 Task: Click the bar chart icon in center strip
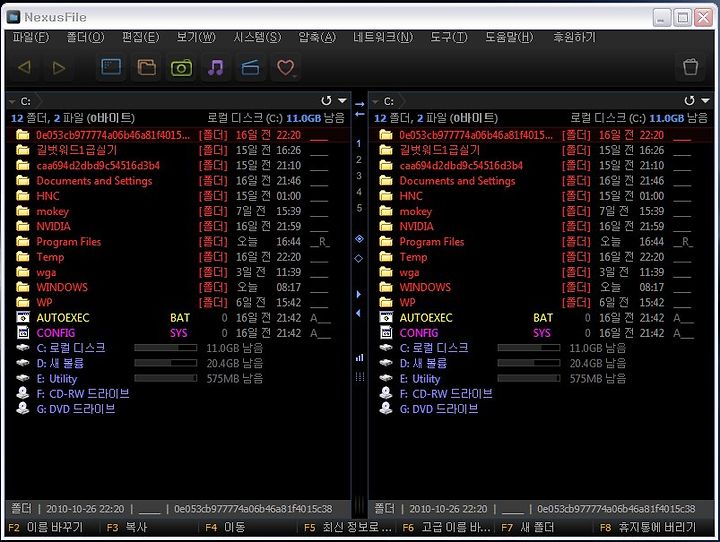coord(360,357)
